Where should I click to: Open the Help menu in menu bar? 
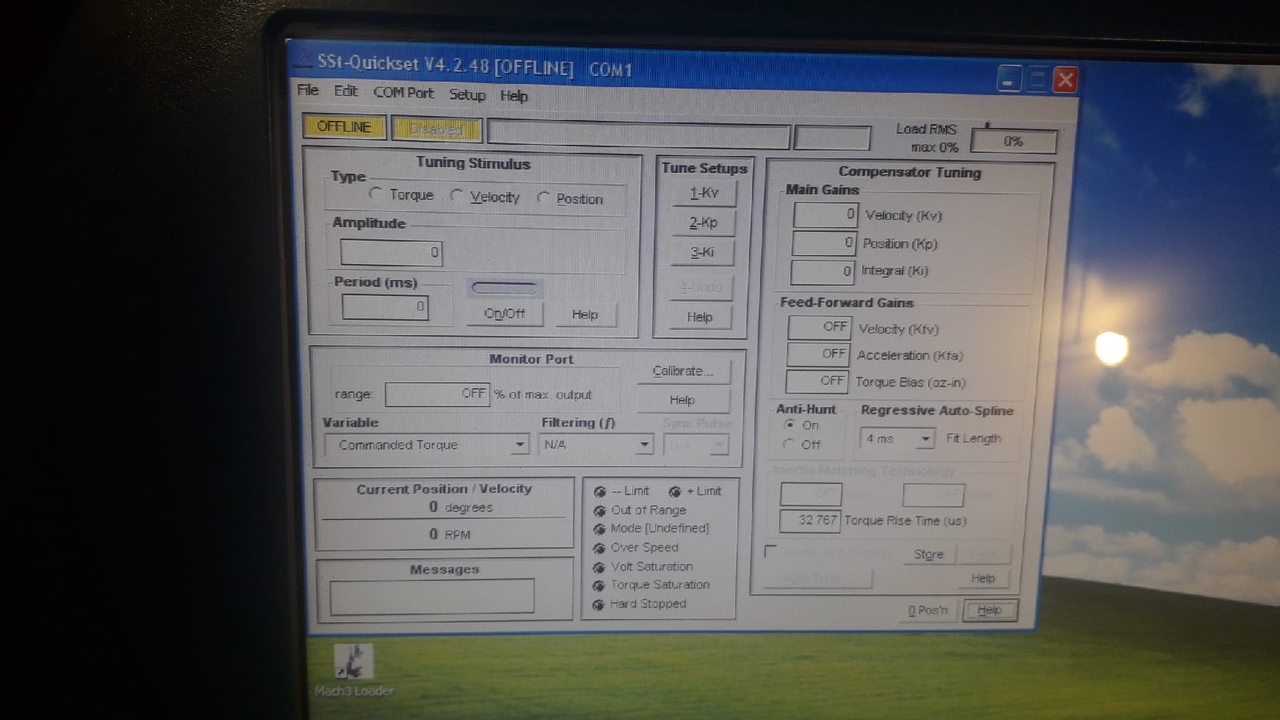[514, 95]
